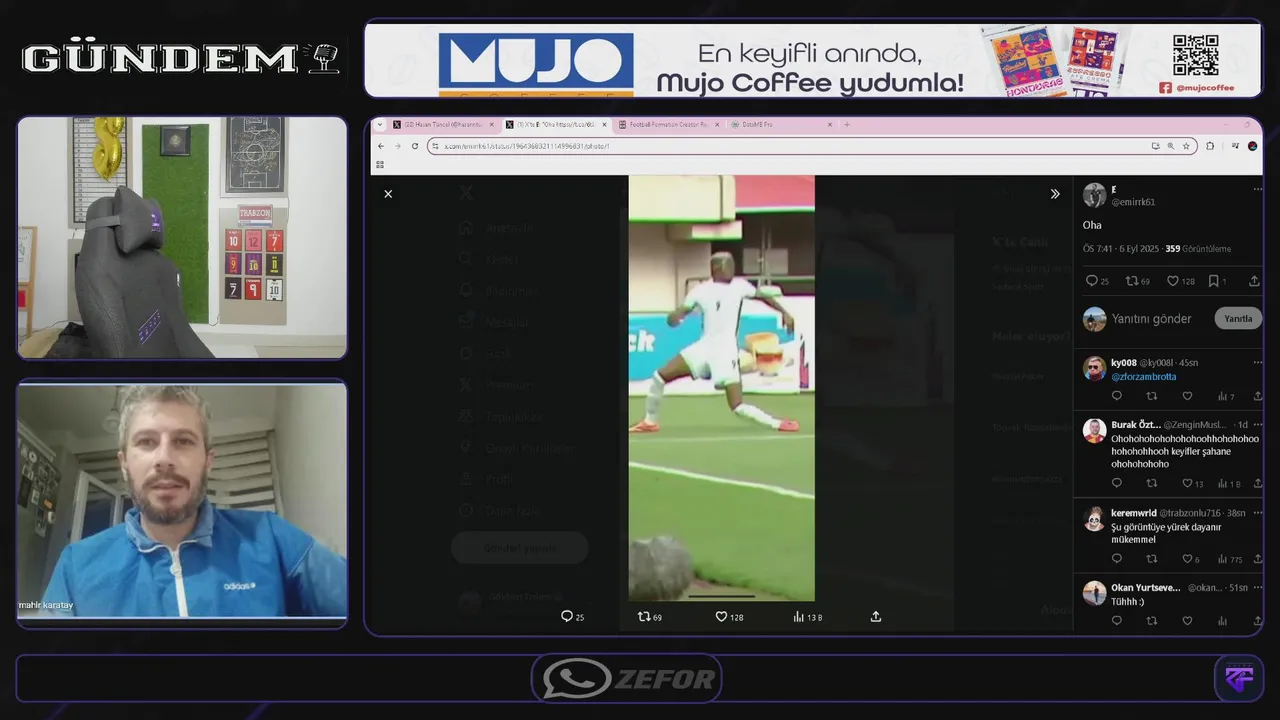Open ky008 user avatar
The width and height of the screenshot is (1280, 720).
pyautogui.click(x=1094, y=368)
